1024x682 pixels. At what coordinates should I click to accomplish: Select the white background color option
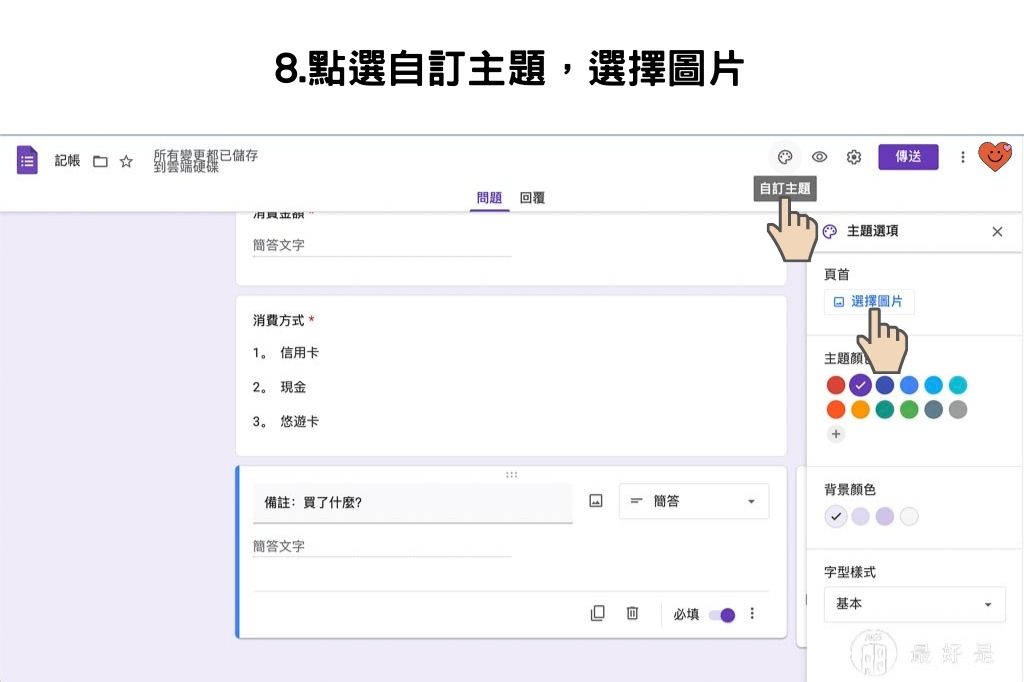pos(911,516)
